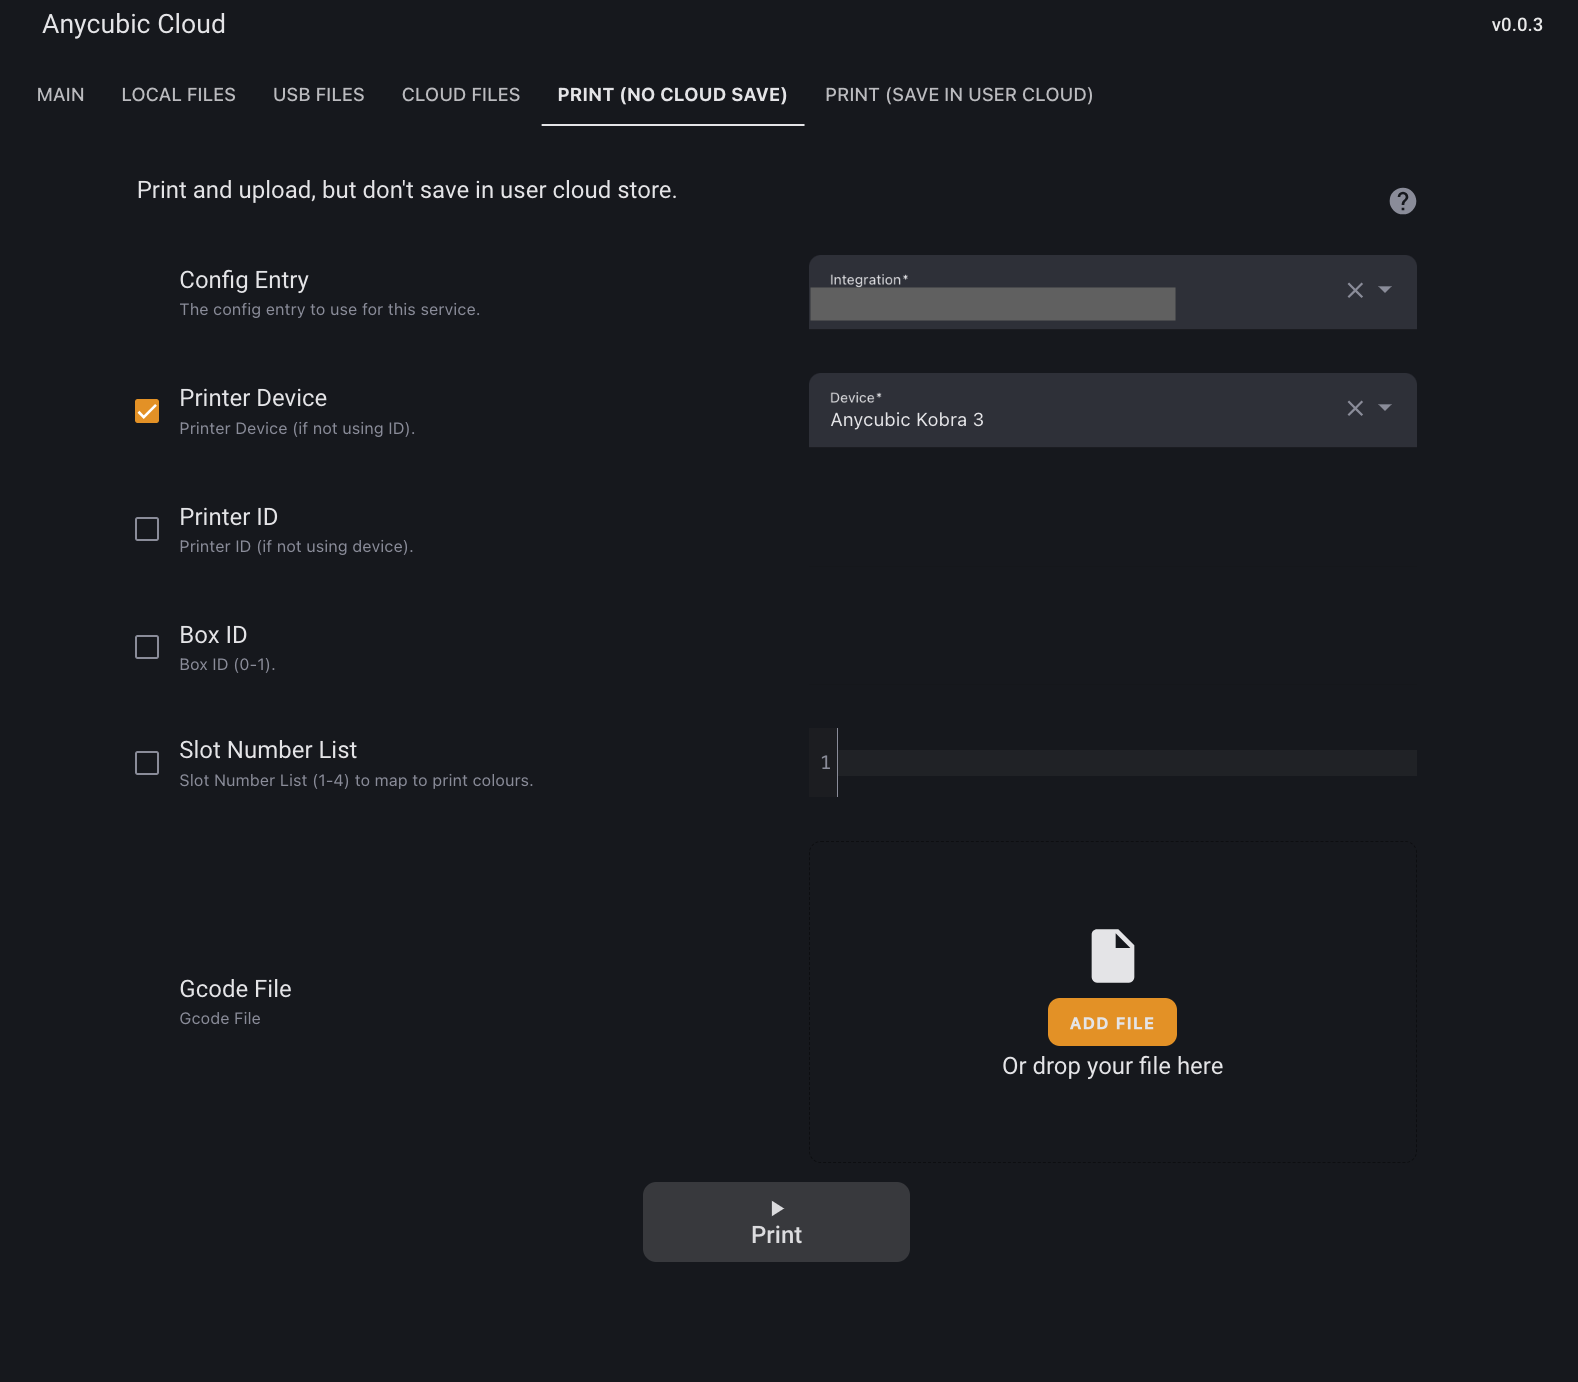
Task: Clear the Device field with X
Action: coord(1355,408)
